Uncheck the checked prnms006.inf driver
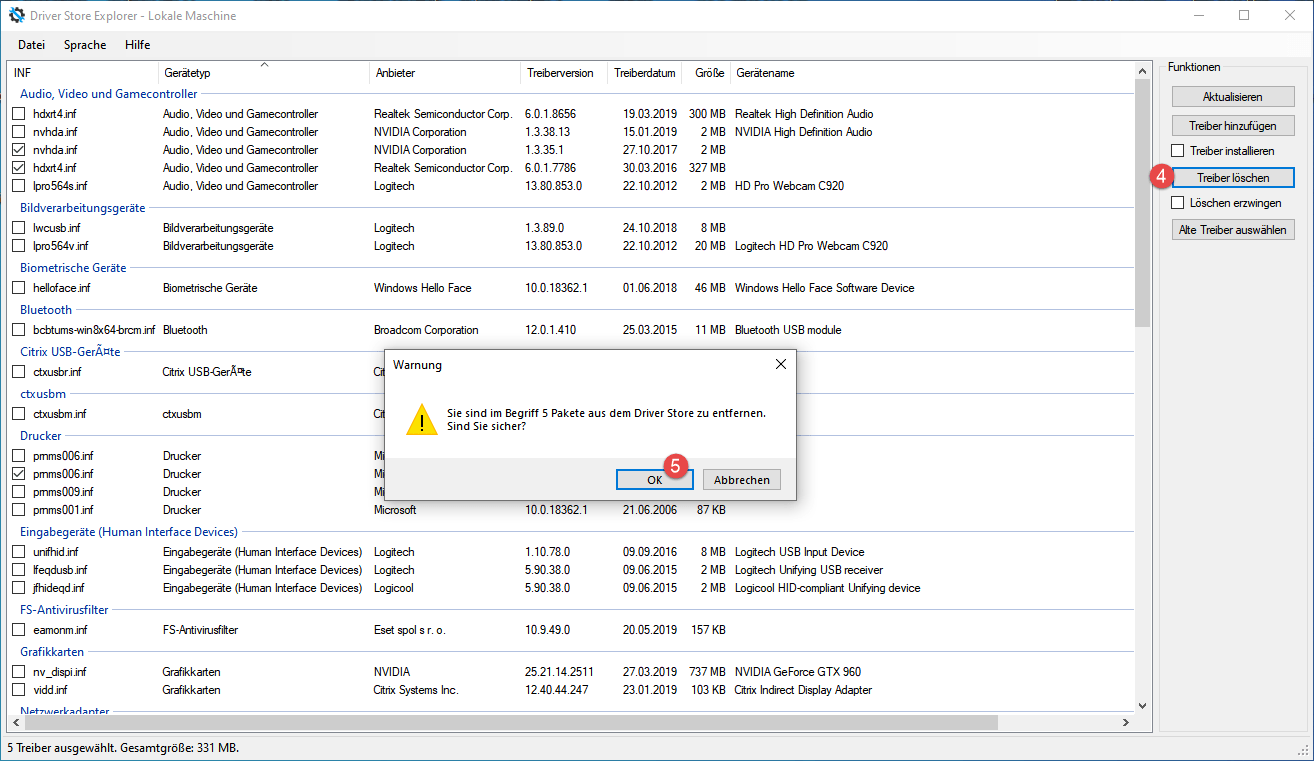Image resolution: width=1314 pixels, height=761 pixels. point(19,474)
